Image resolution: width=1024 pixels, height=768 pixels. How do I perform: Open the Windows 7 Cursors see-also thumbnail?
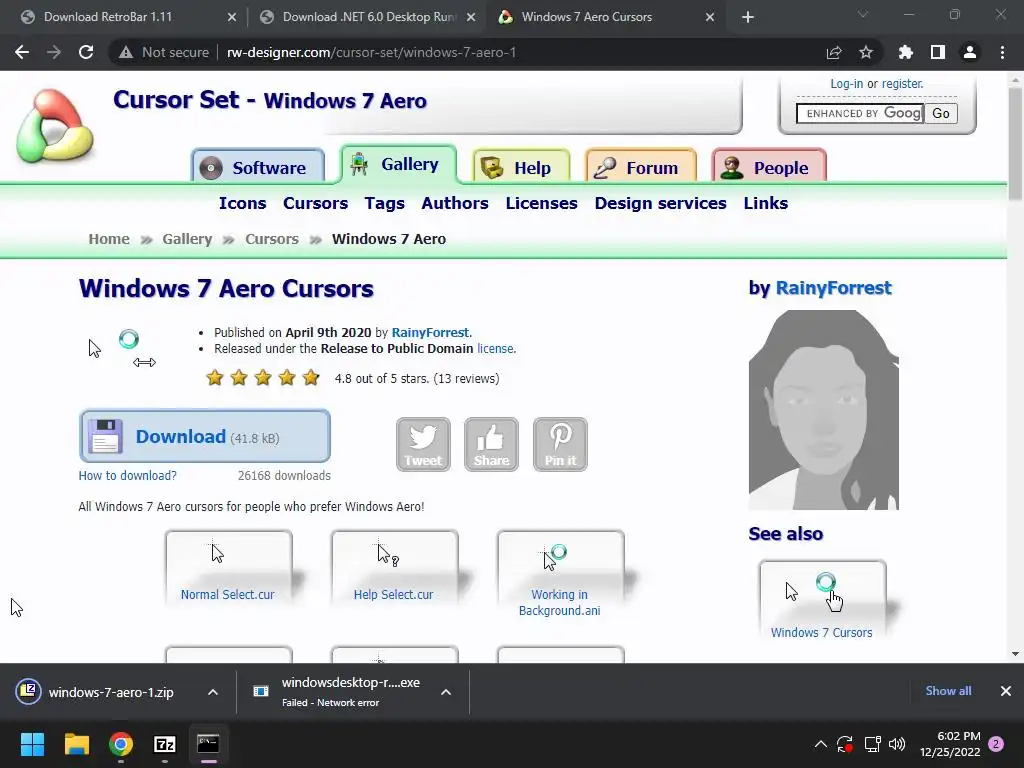pos(822,600)
